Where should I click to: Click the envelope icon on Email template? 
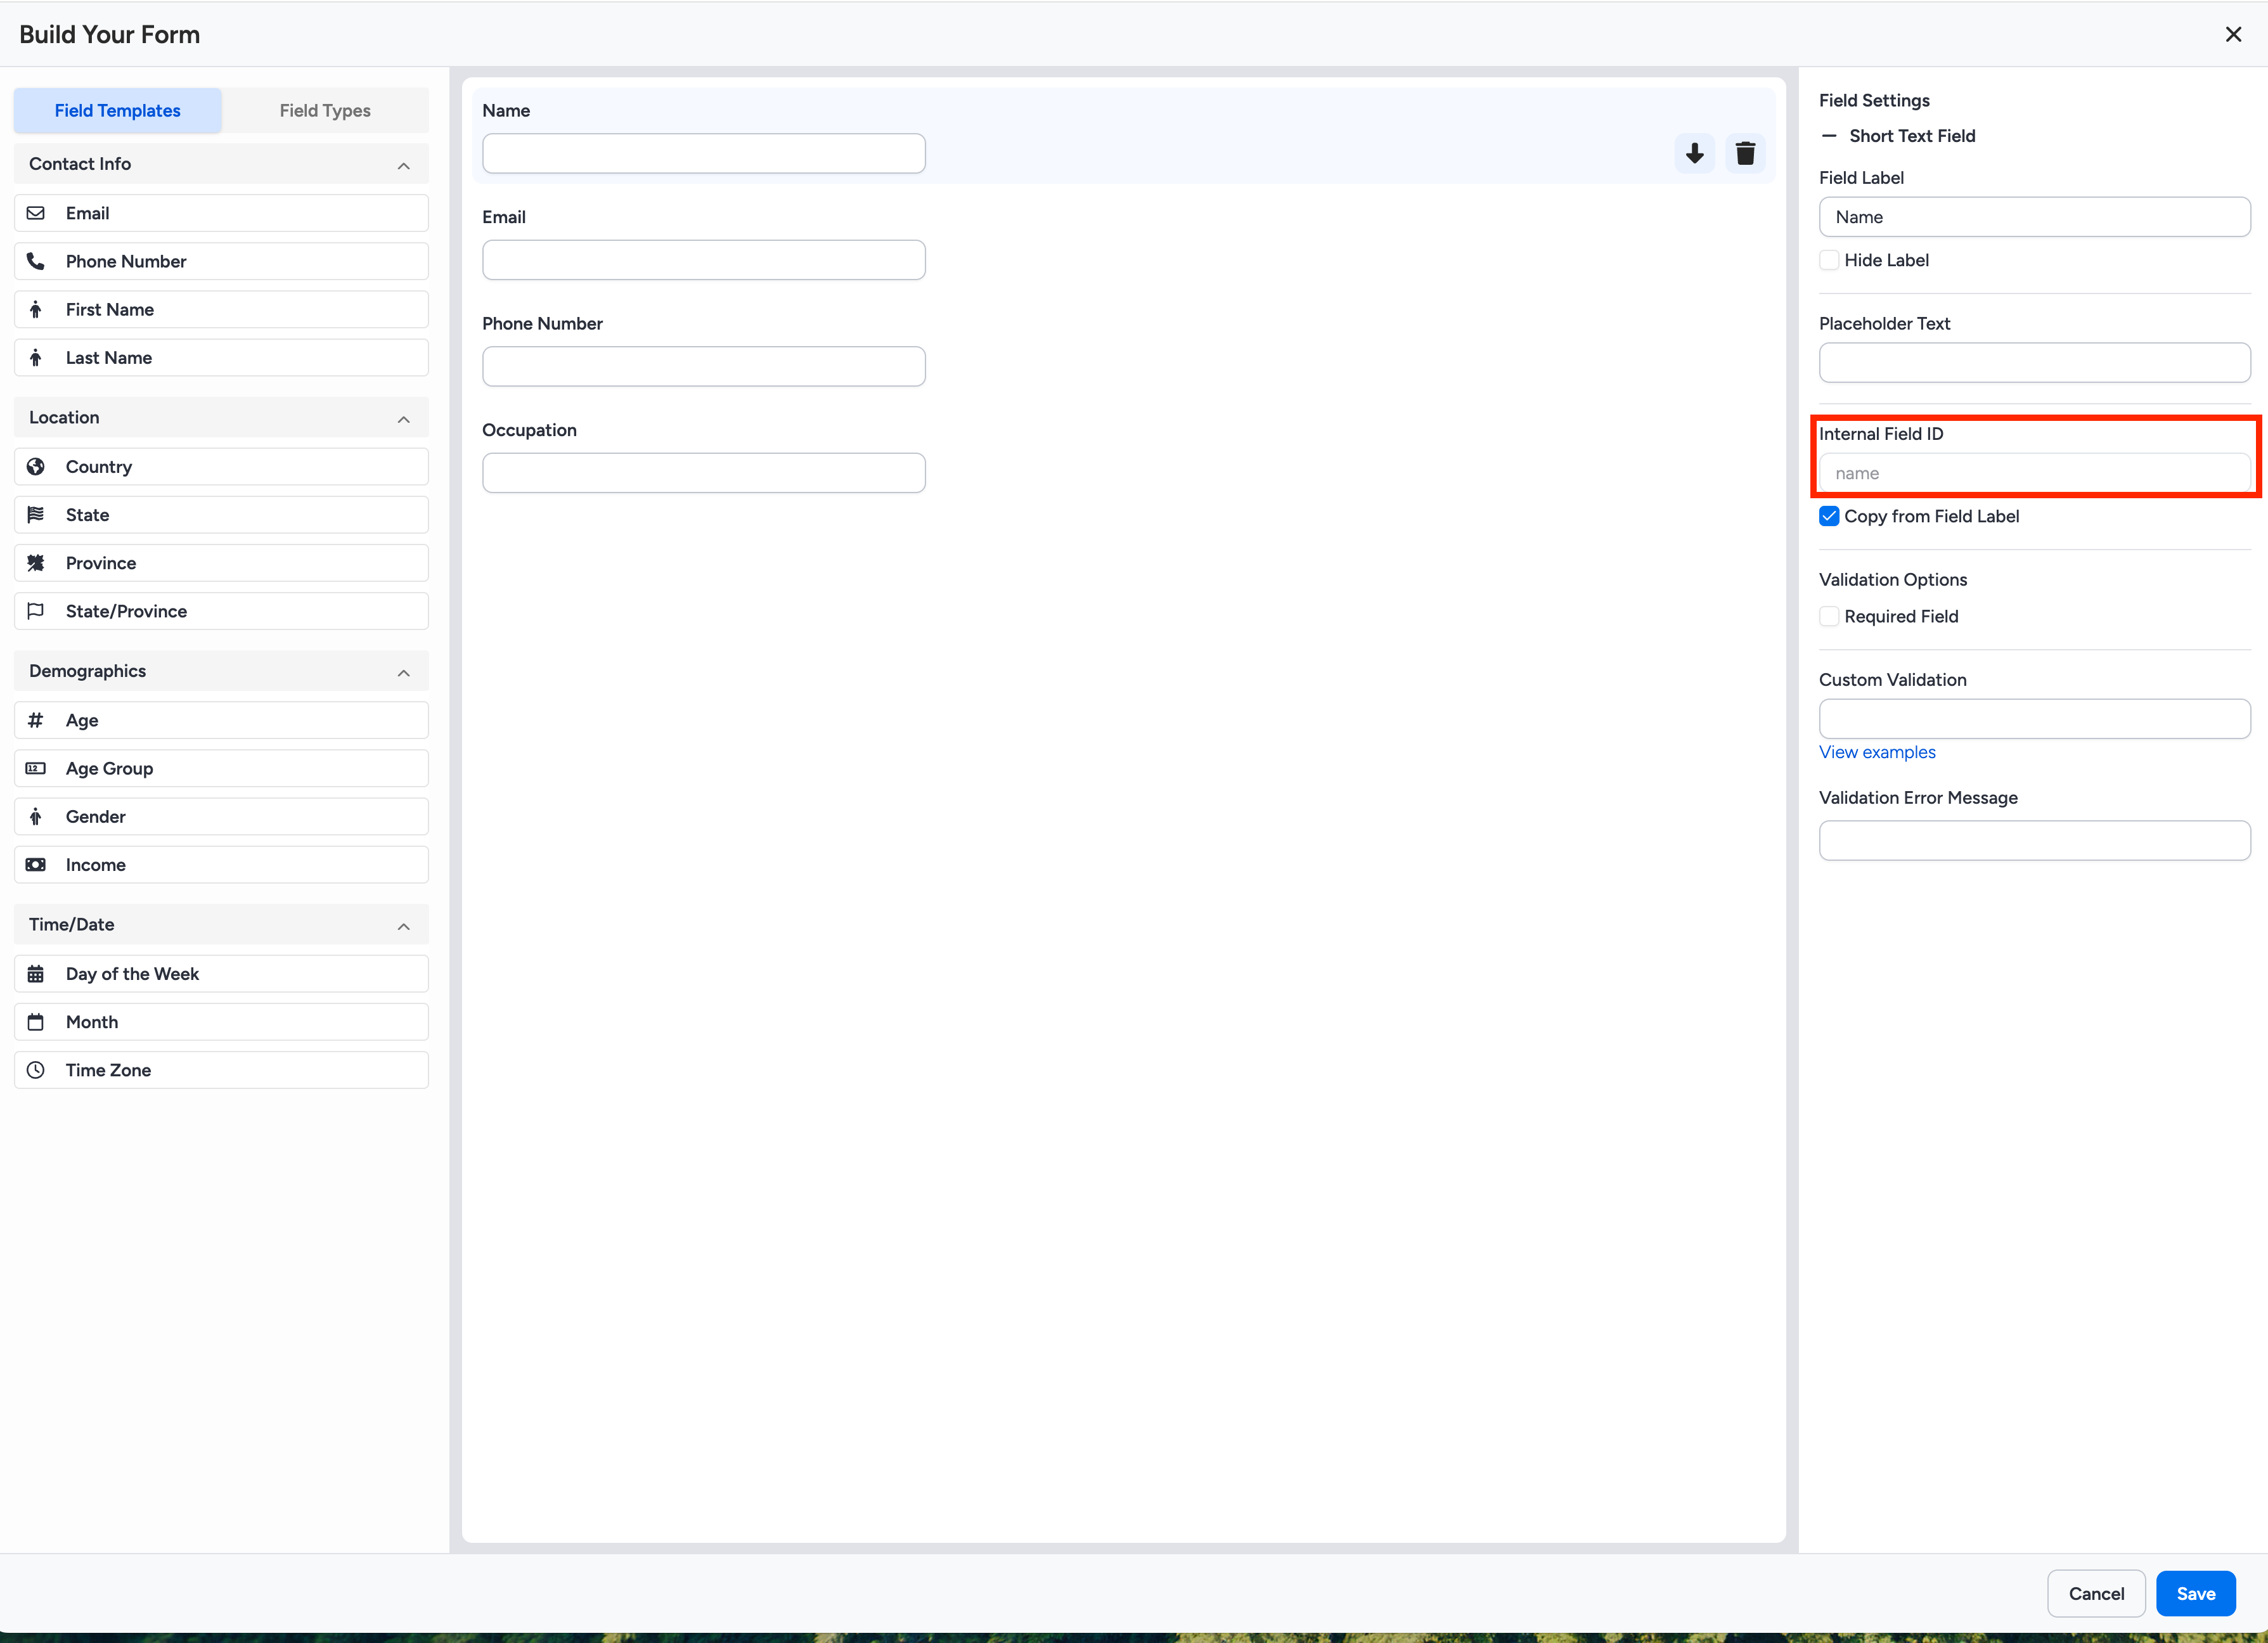pos(36,213)
